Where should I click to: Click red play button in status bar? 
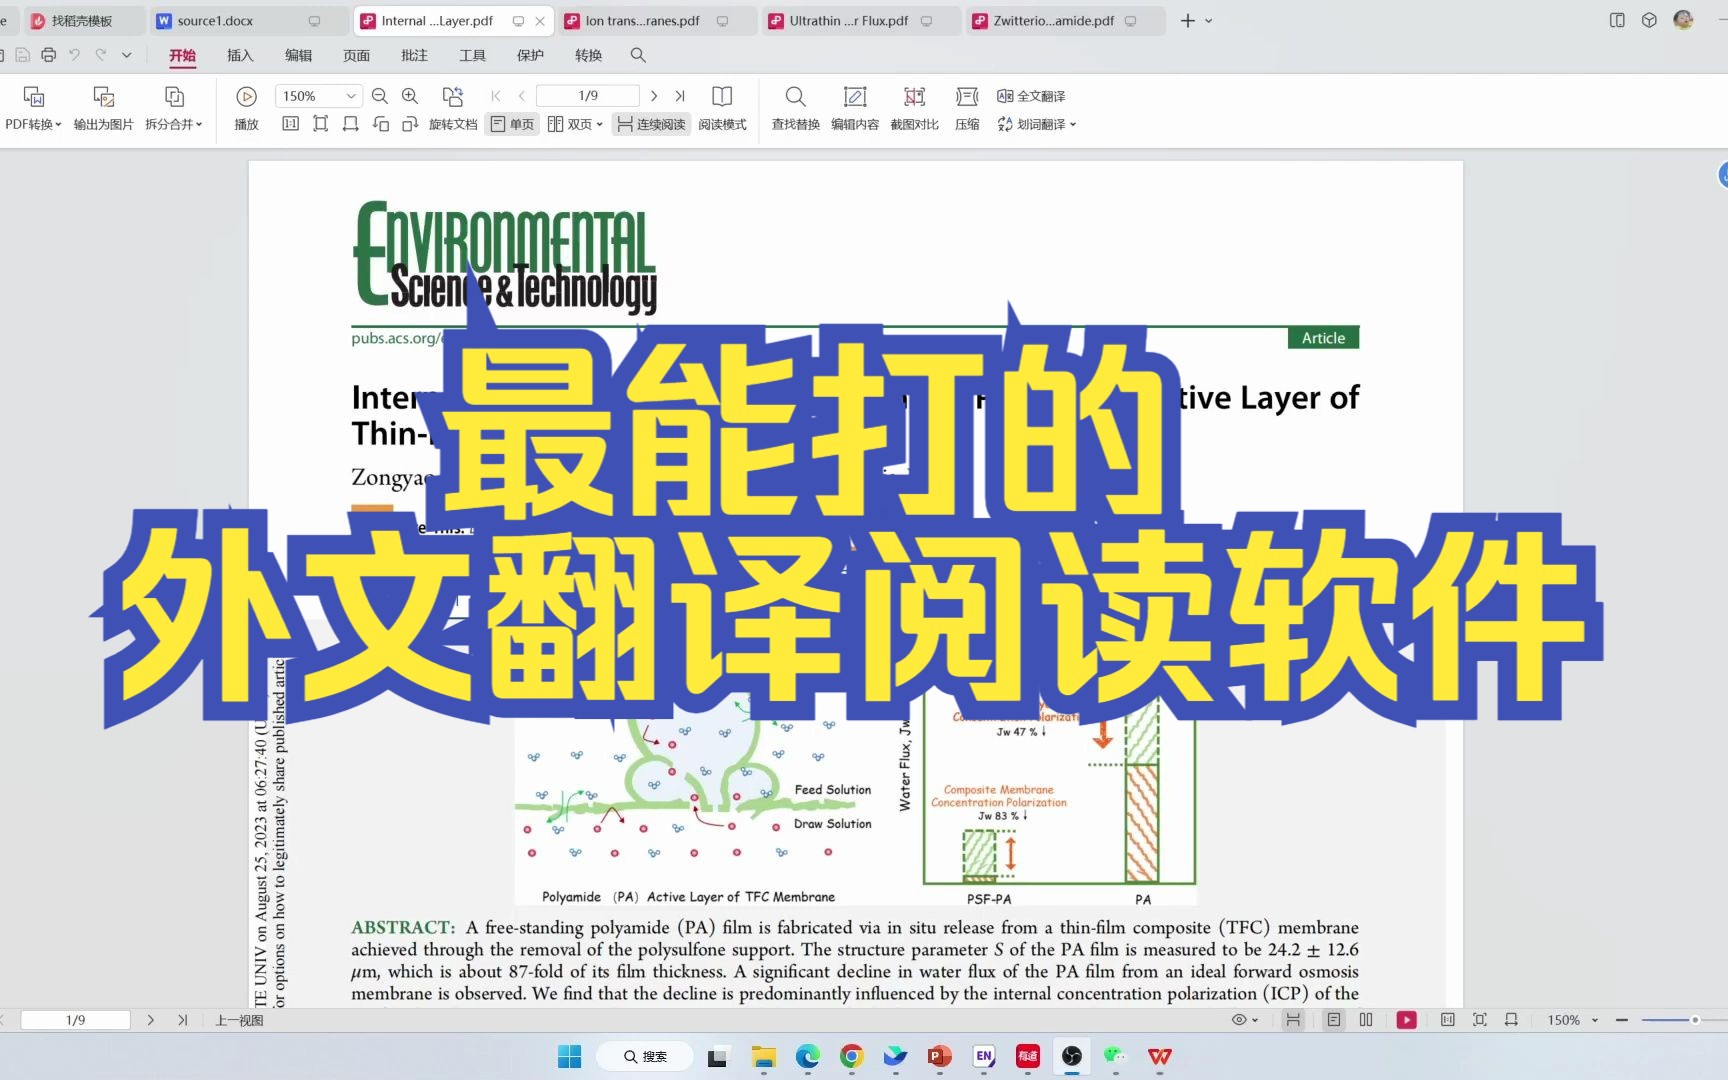(x=1407, y=1020)
